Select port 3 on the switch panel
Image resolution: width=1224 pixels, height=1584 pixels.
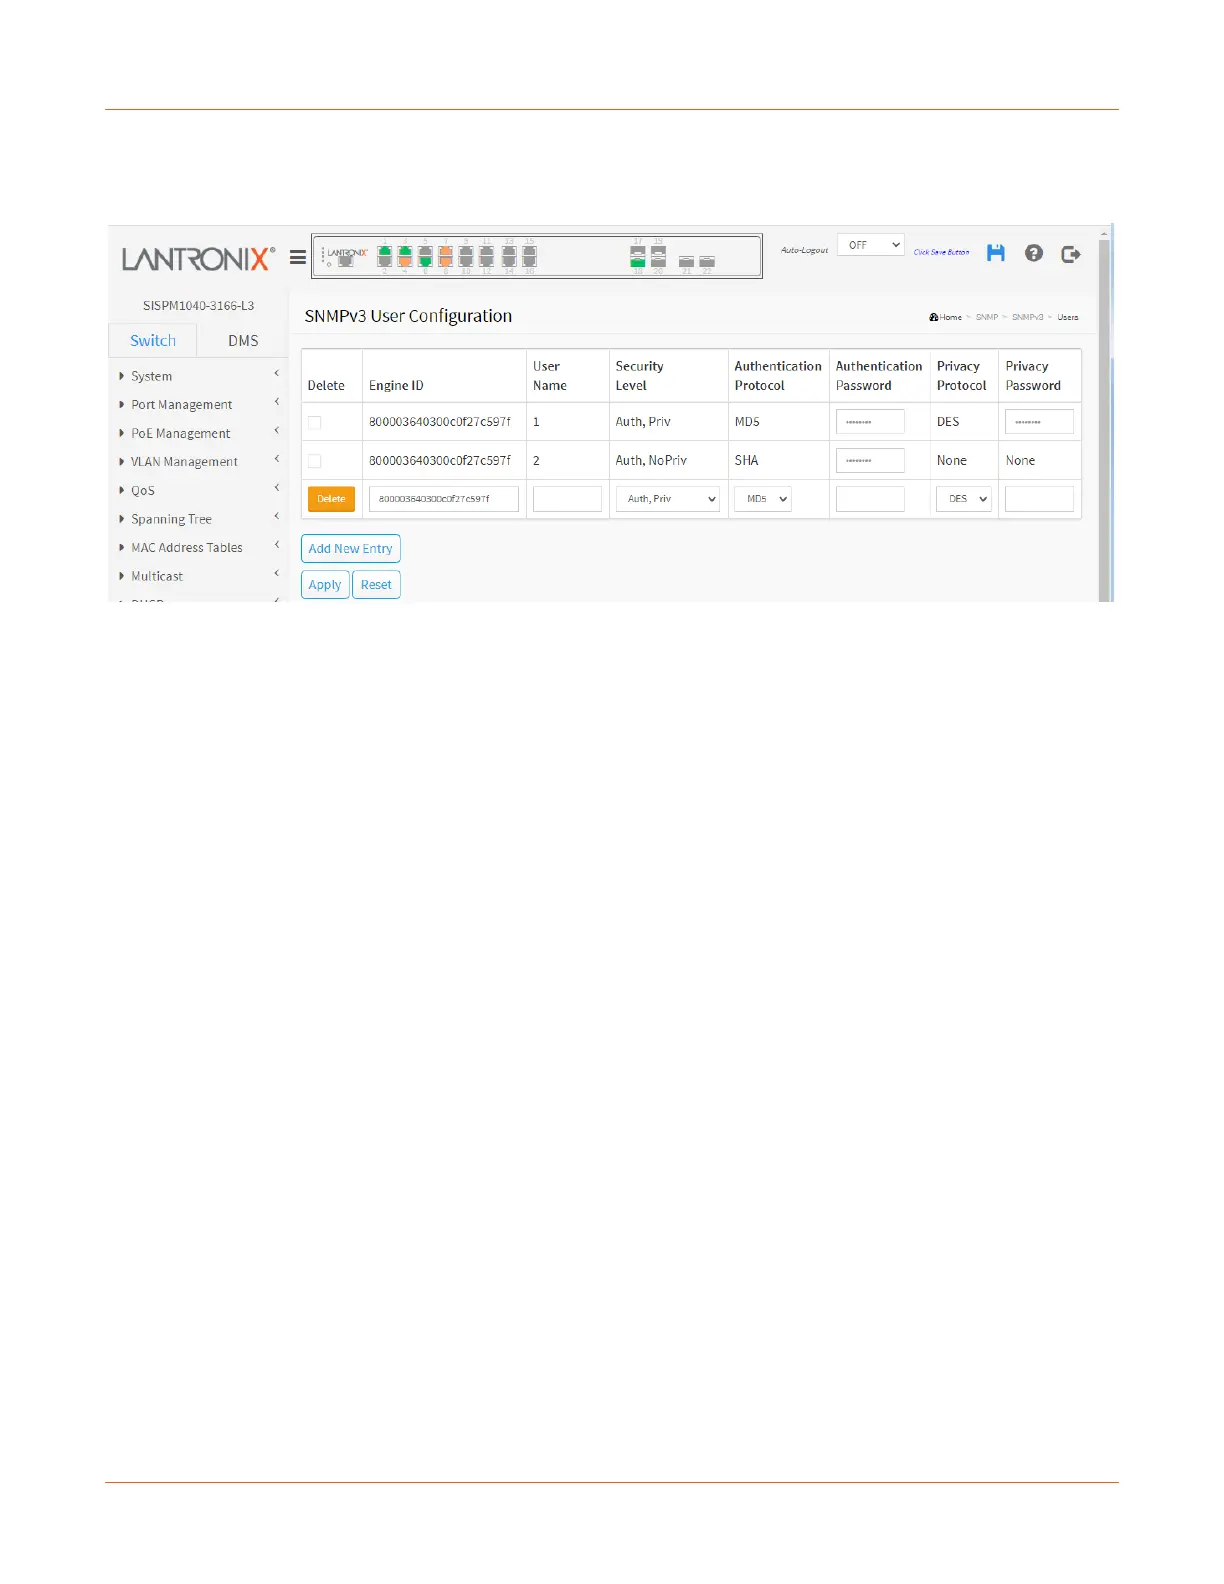click(x=405, y=251)
